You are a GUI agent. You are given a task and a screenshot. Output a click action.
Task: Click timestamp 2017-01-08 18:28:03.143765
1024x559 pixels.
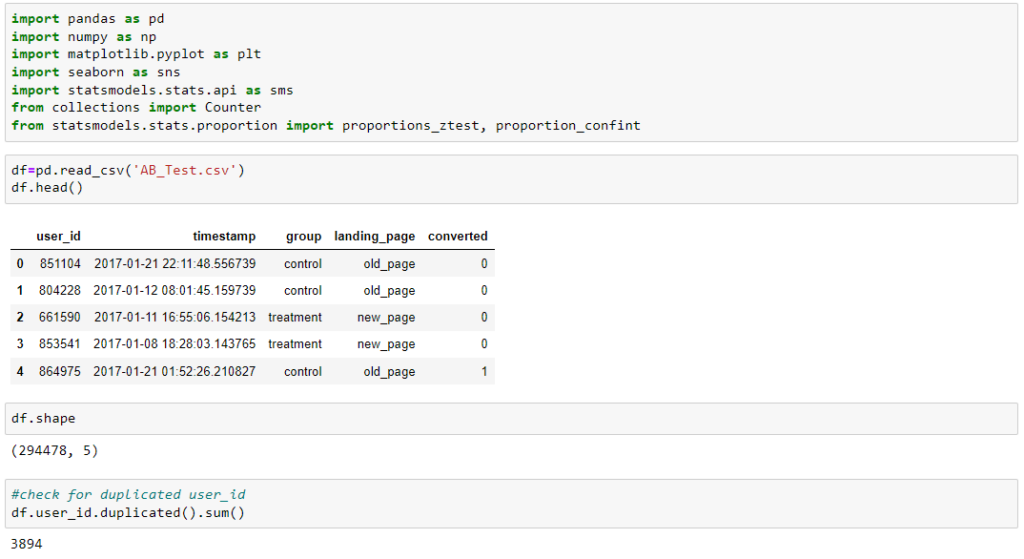point(174,344)
